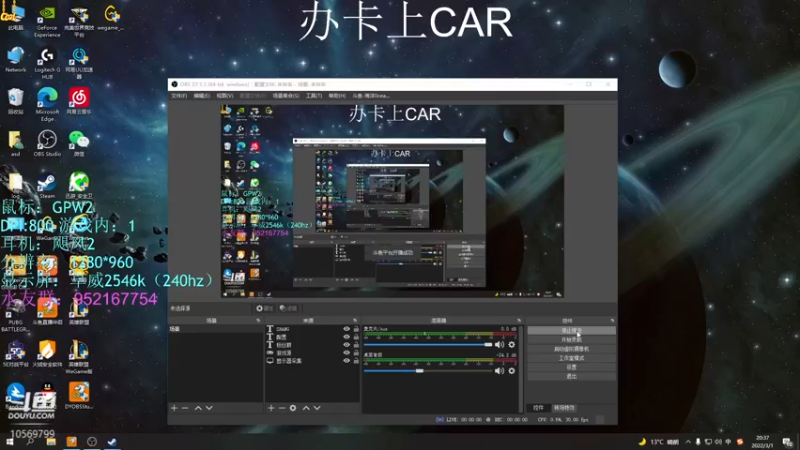
Task: Add a new scene with the plus button
Action: [x=174, y=408]
